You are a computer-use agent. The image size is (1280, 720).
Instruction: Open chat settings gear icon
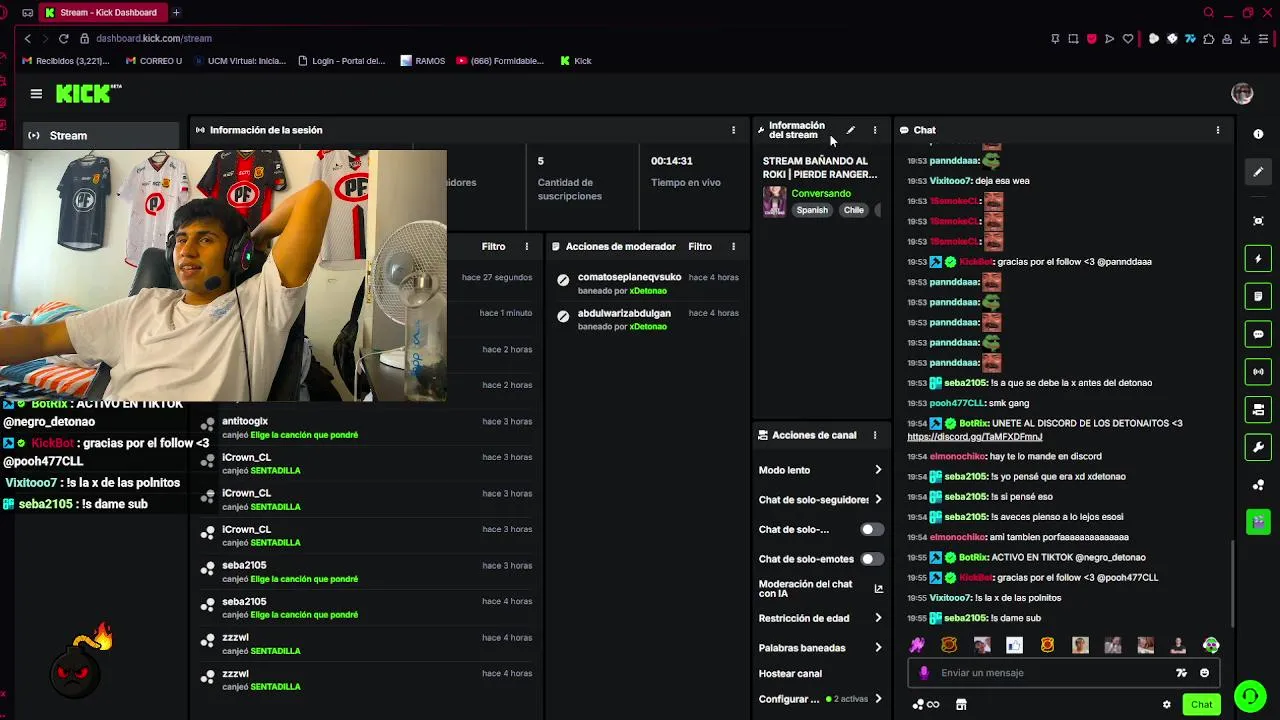1166,704
